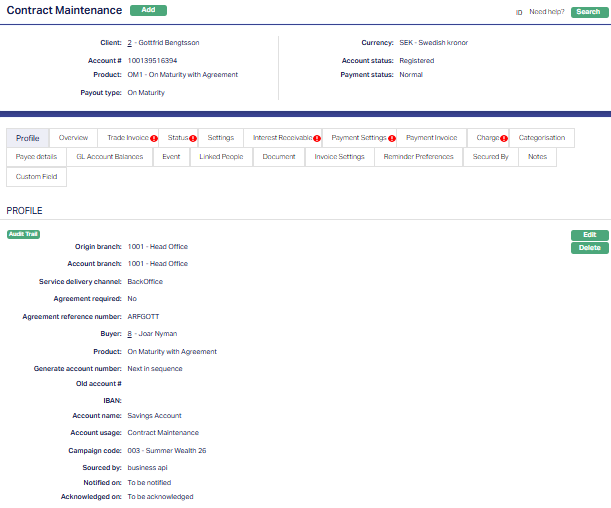This screenshot has height=508, width=611.
Task: Select the Reminder Preferences tab
Action: 418,157
